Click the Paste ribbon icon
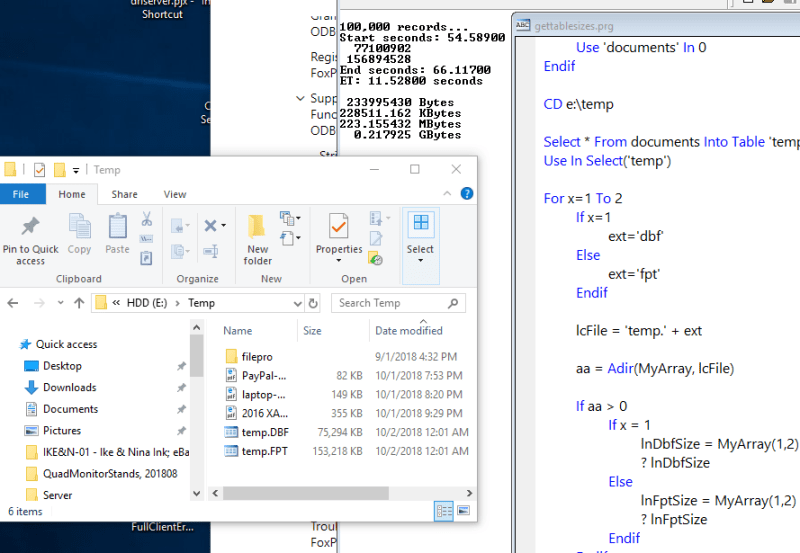The image size is (800, 553). coord(117,234)
